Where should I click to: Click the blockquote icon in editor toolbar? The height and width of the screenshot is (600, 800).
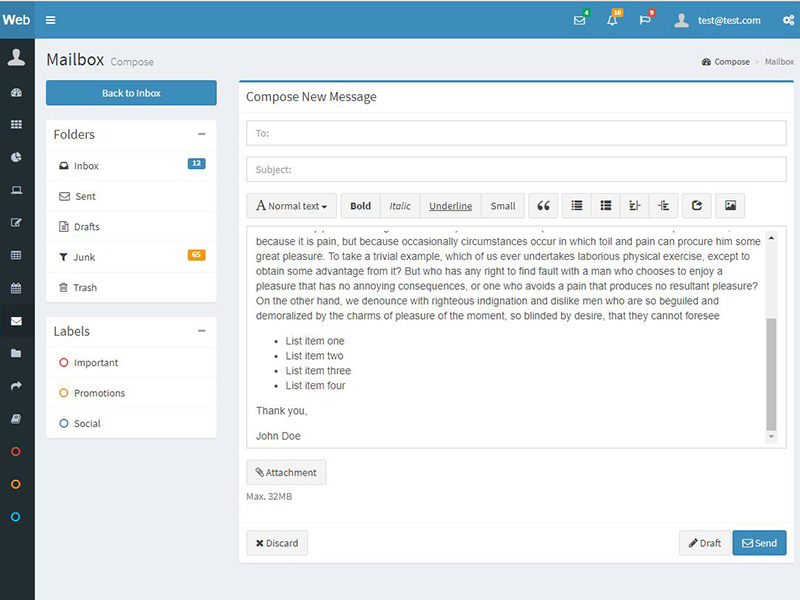543,206
